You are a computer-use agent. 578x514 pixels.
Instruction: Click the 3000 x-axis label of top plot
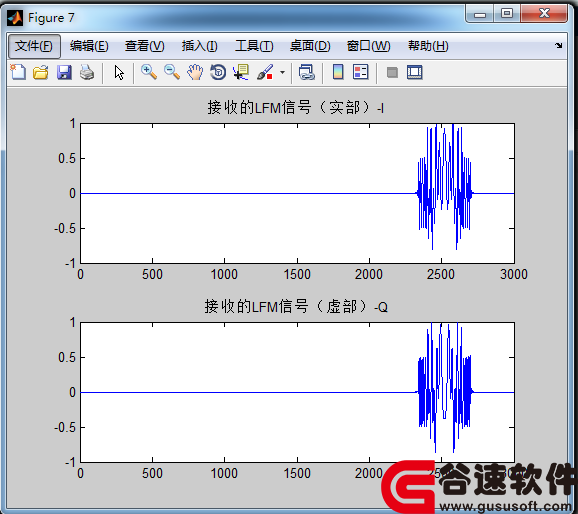514,274
